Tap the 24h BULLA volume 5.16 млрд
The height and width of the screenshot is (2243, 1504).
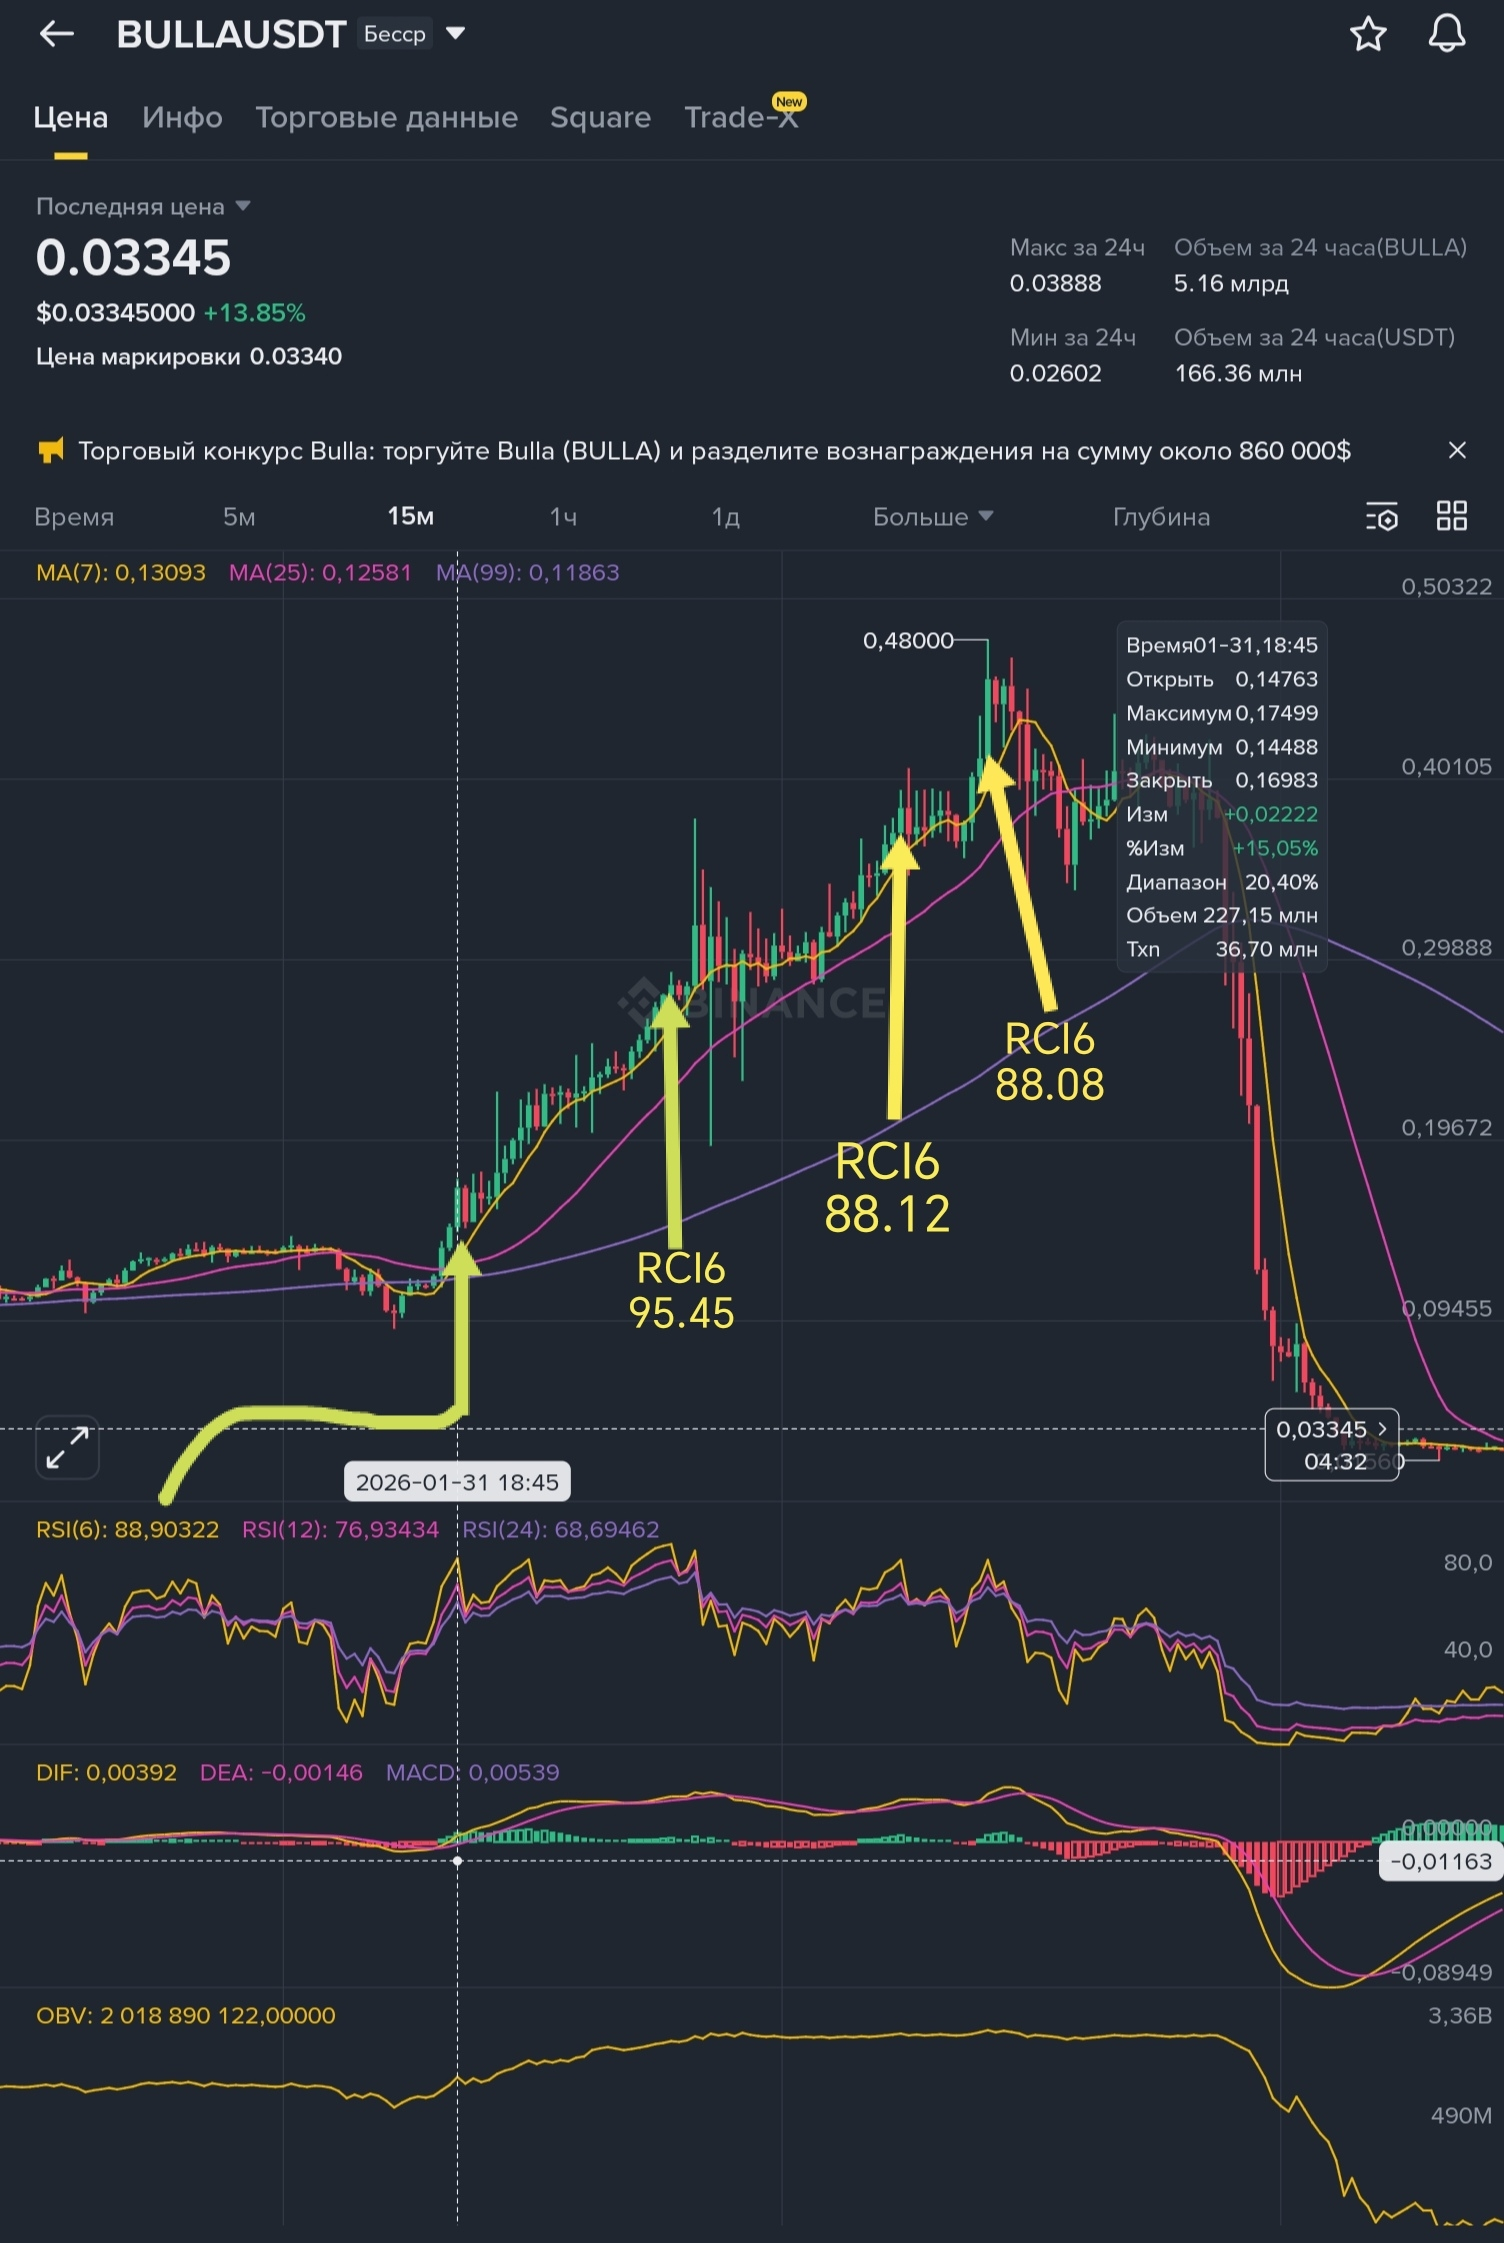tap(1231, 284)
